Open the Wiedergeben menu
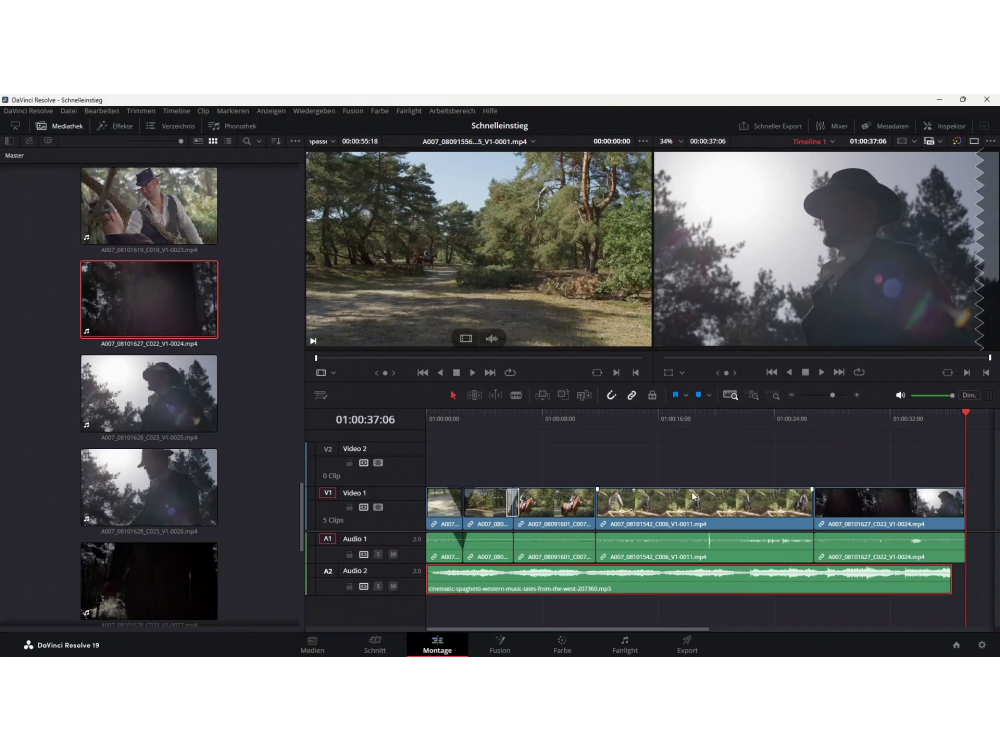 [x=314, y=111]
